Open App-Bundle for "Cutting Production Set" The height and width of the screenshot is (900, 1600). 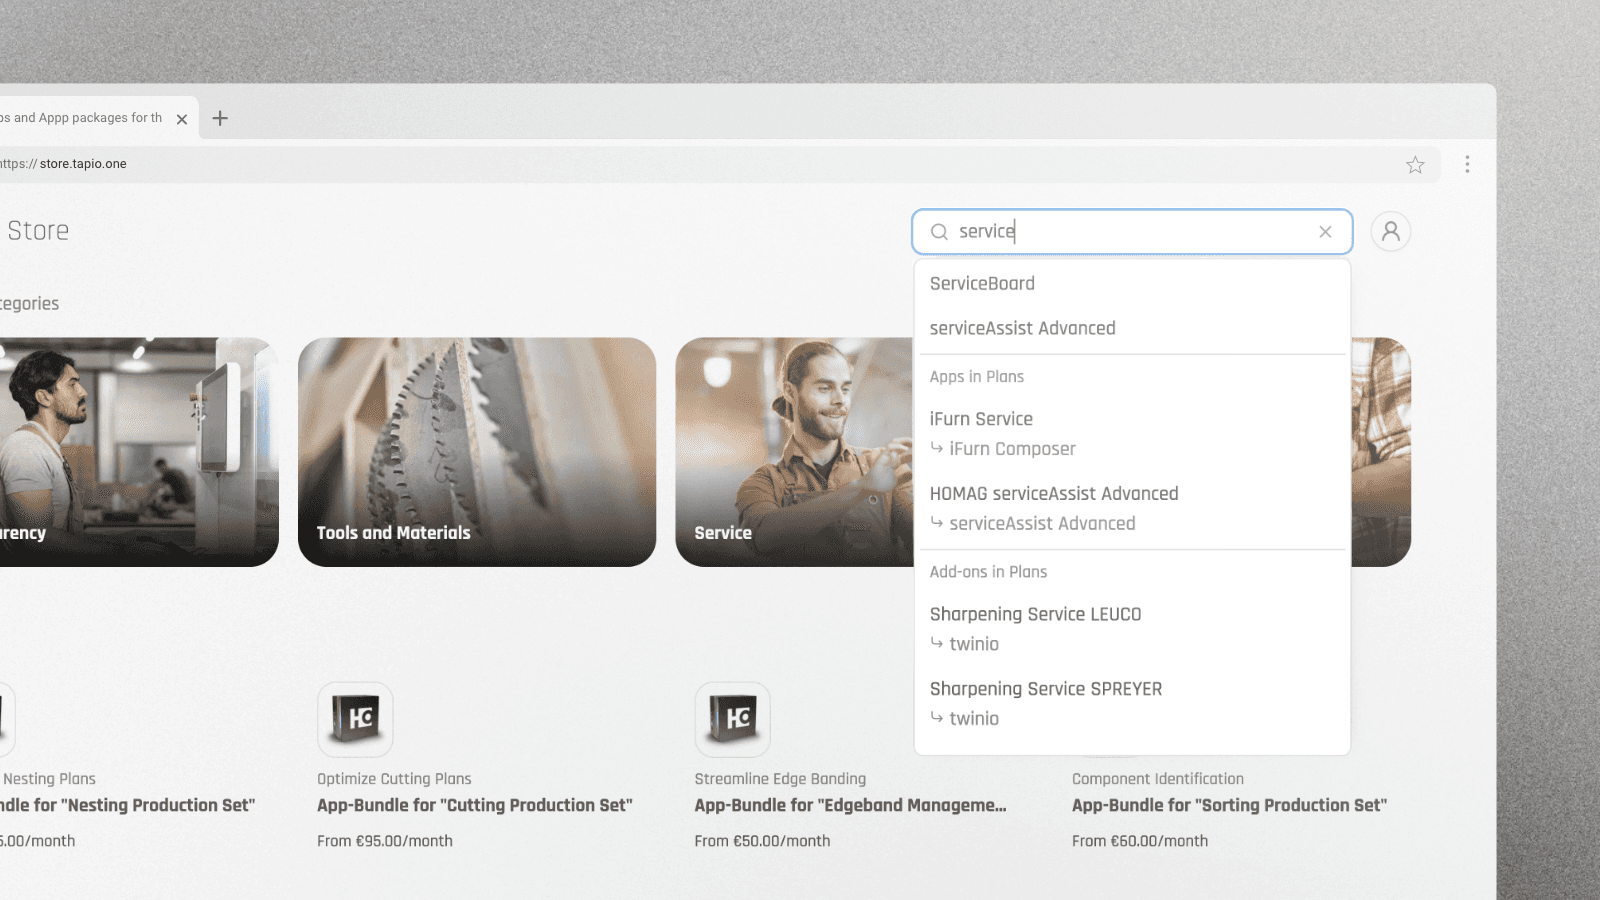point(475,806)
